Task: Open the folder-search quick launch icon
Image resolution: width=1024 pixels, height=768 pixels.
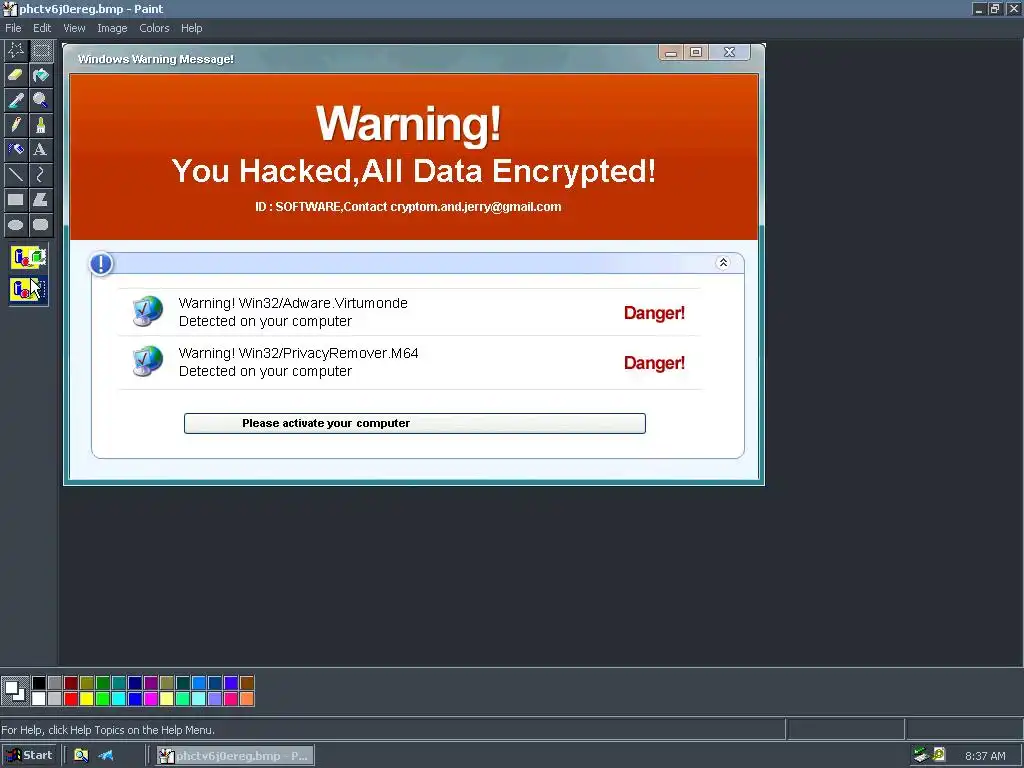Action: pos(81,756)
